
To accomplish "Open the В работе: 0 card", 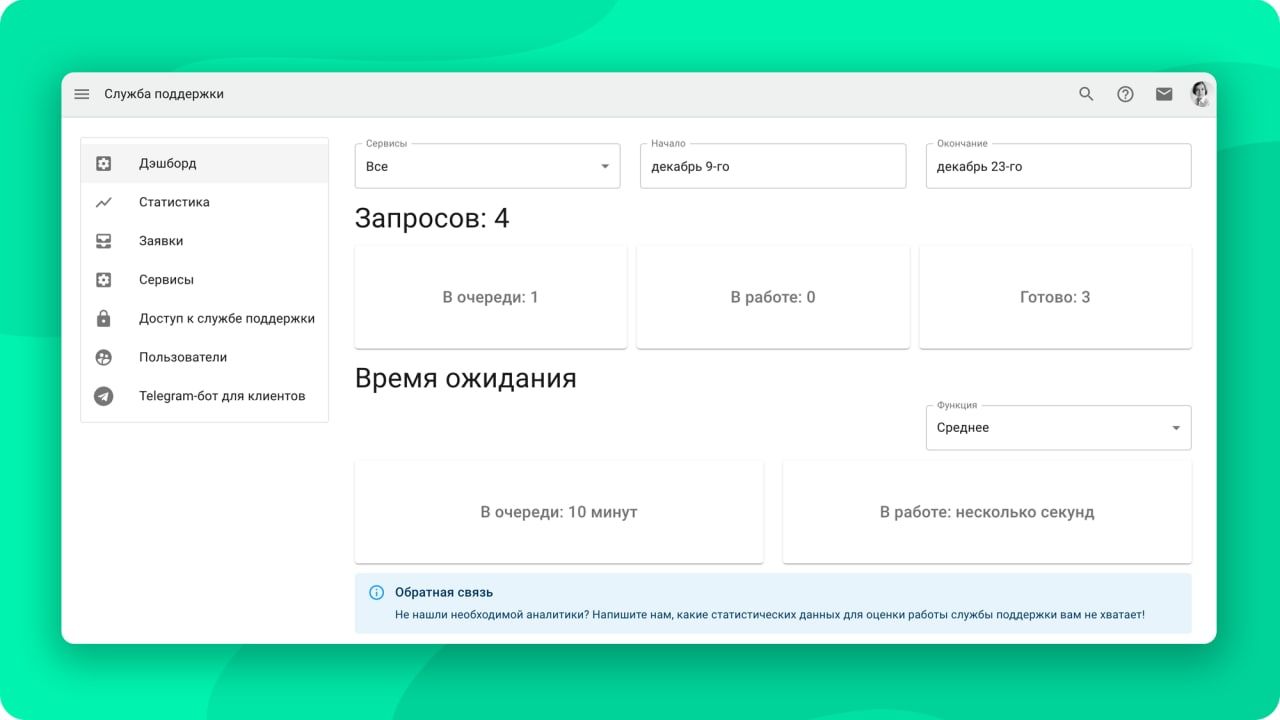I will 773,297.
